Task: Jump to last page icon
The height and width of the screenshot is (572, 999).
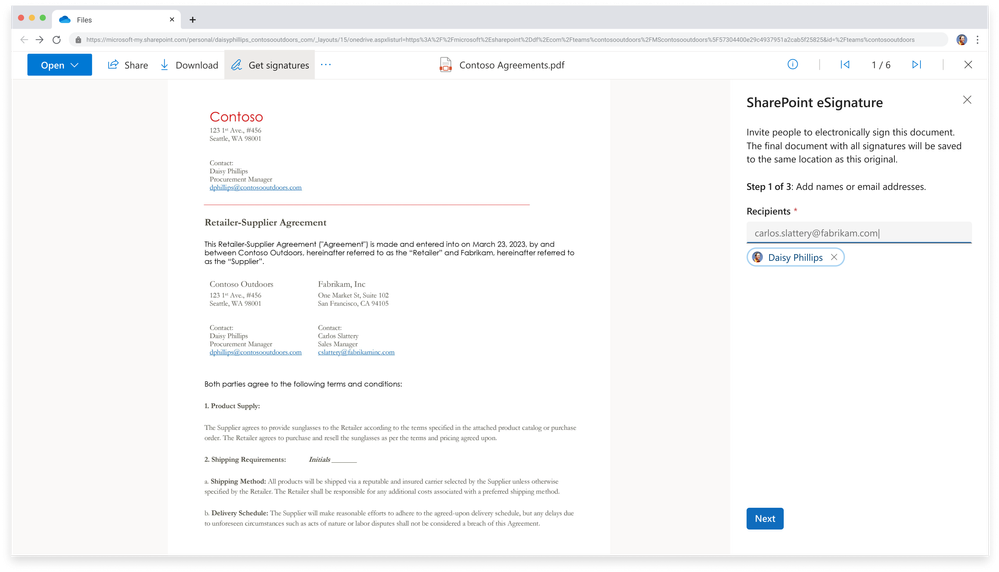Action: click(x=916, y=64)
